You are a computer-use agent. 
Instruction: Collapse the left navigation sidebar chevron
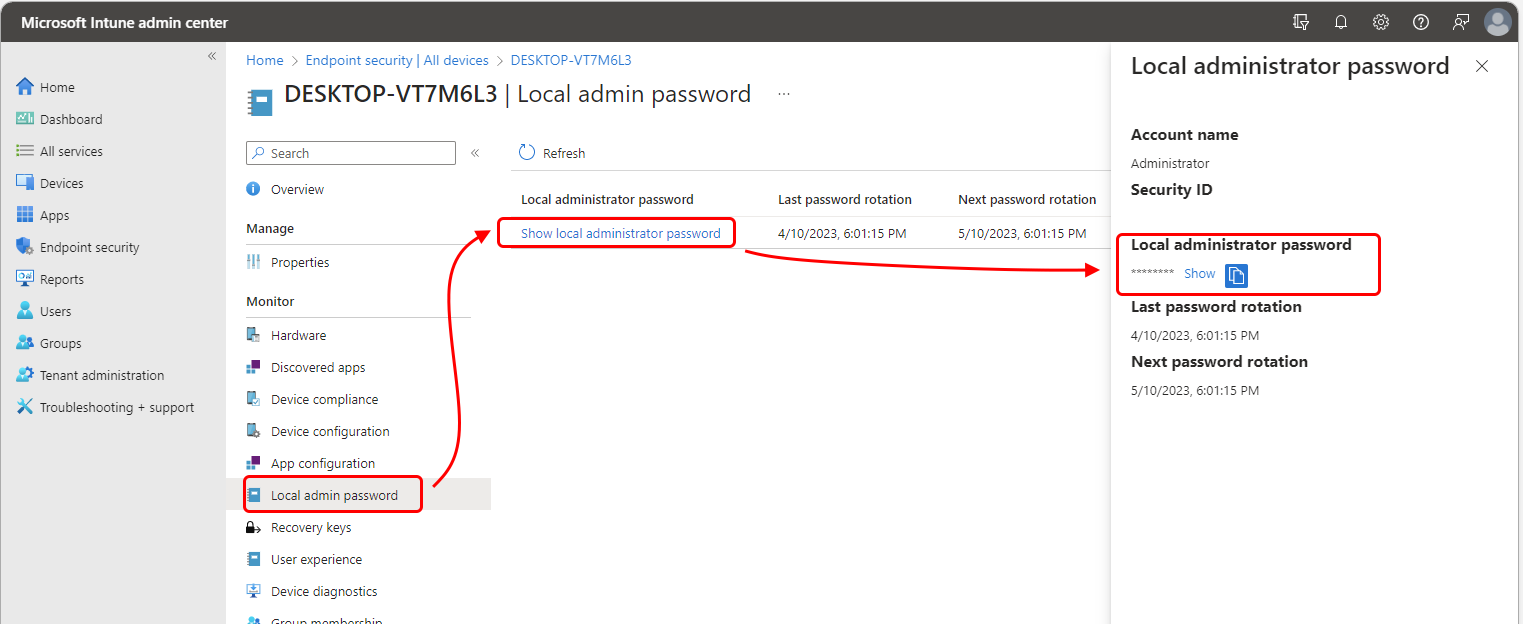click(212, 56)
